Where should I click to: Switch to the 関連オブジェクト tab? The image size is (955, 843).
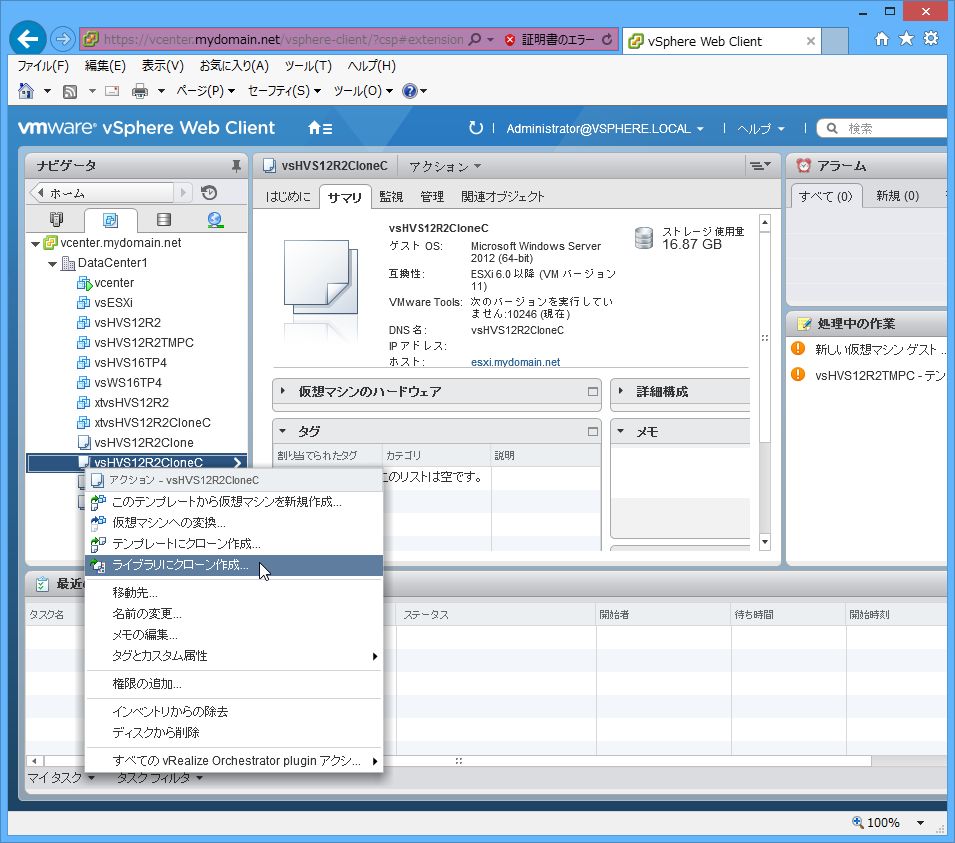click(x=502, y=197)
